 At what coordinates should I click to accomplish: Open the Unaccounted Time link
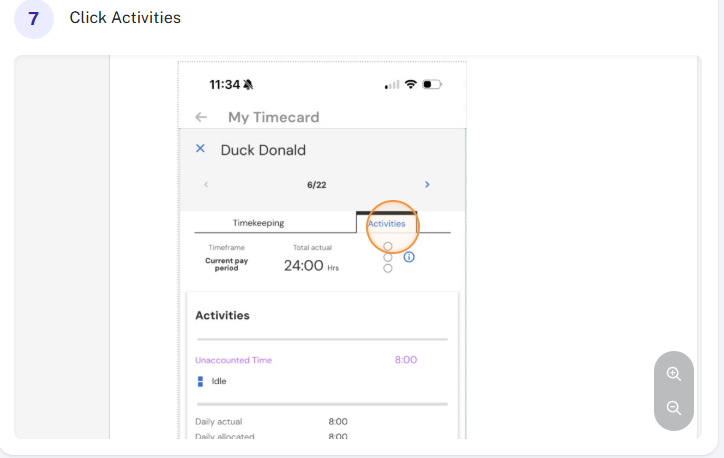(x=234, y=360)
